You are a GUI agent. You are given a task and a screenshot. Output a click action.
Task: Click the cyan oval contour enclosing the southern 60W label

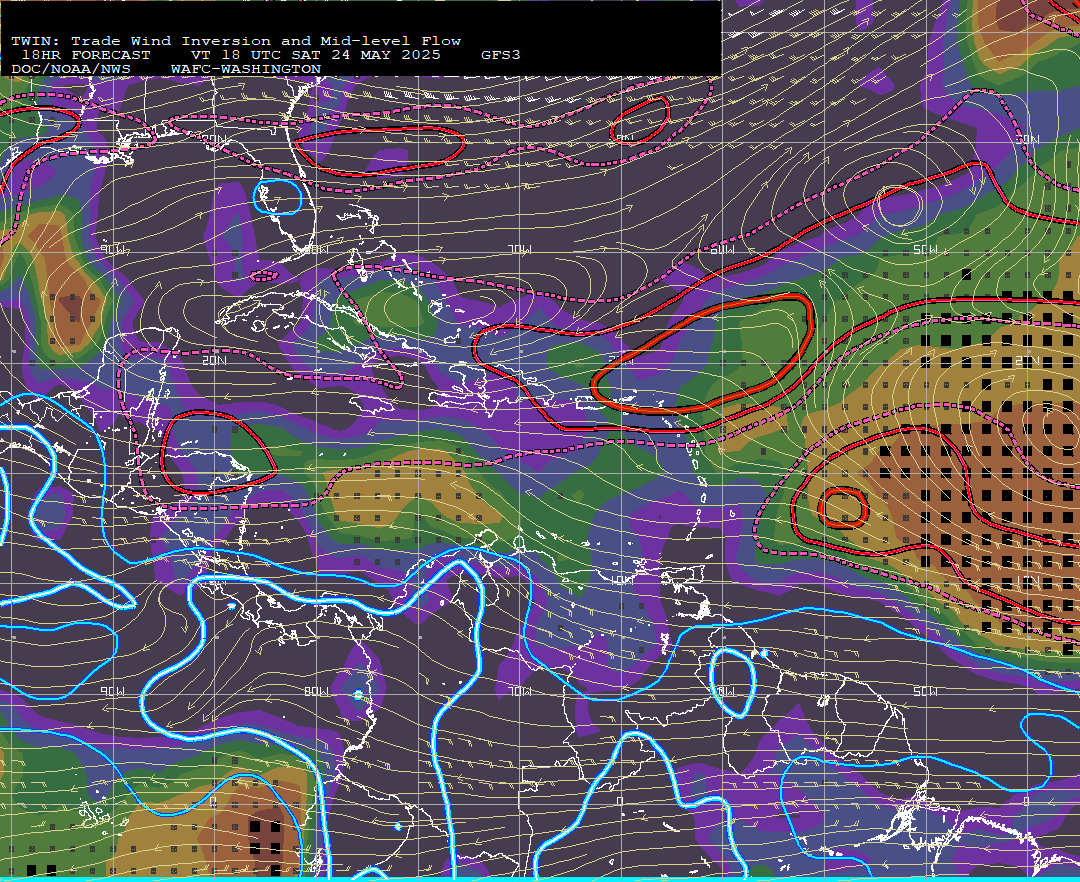click(731, 683)
